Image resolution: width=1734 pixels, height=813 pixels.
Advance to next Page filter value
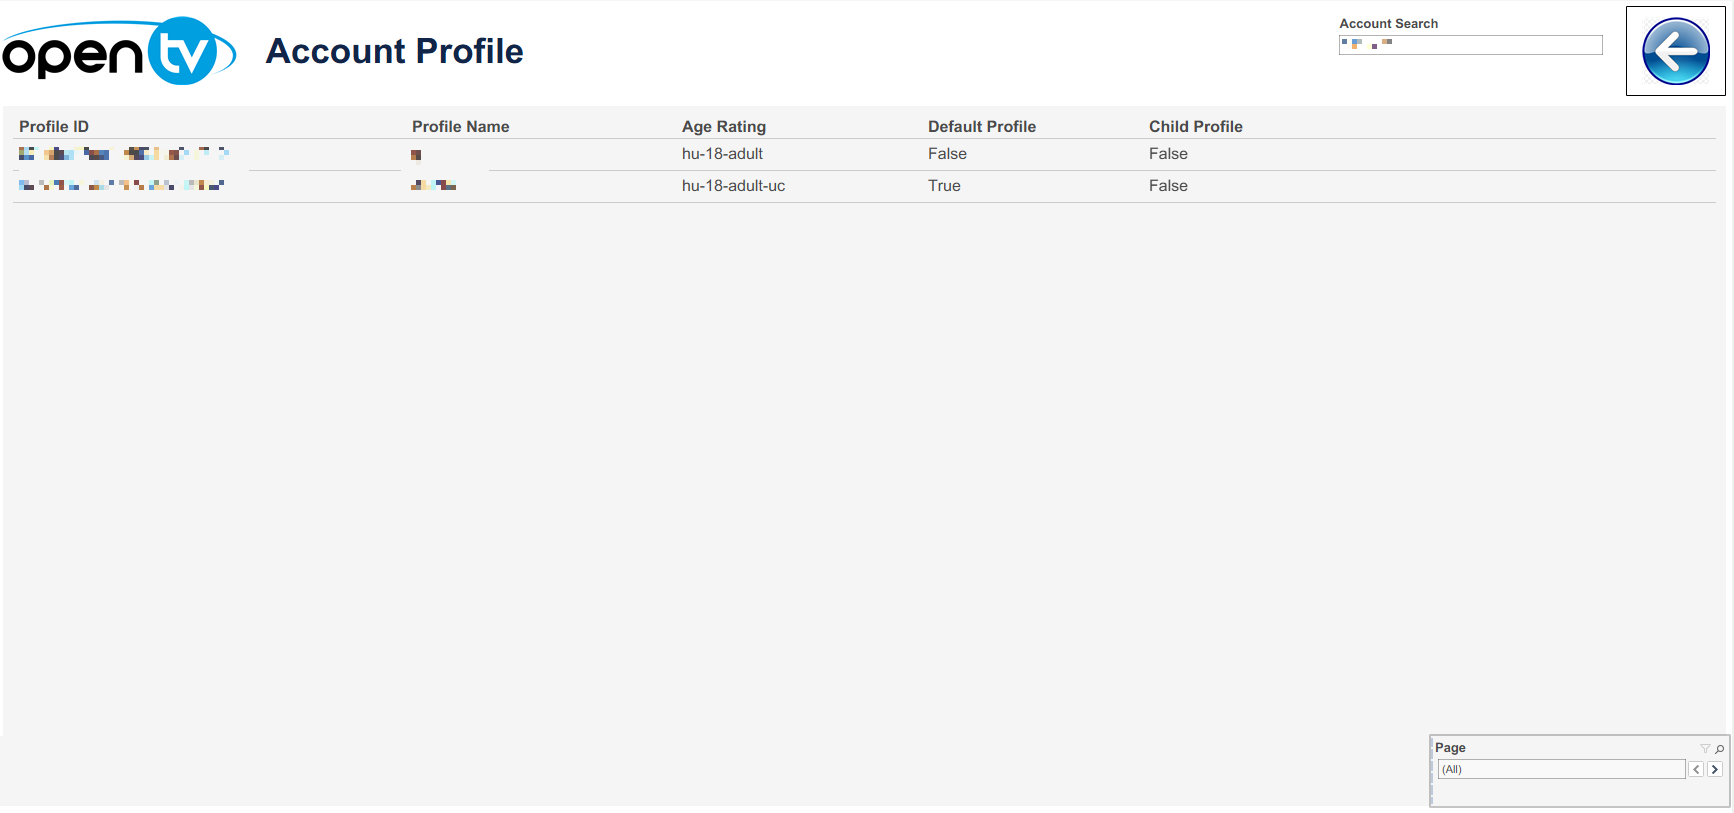tap(1715, 769)
